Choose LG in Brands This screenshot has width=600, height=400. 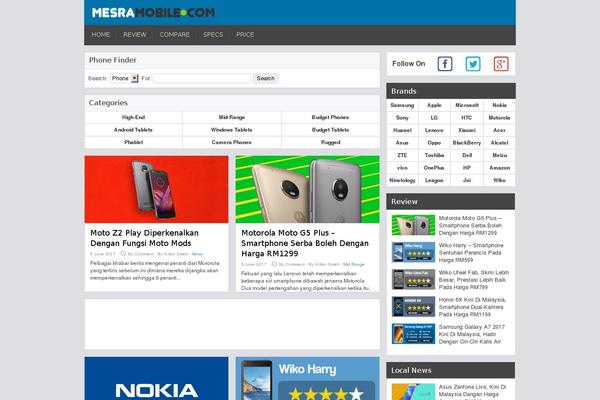pyautogui.click(x=434, y=118)
